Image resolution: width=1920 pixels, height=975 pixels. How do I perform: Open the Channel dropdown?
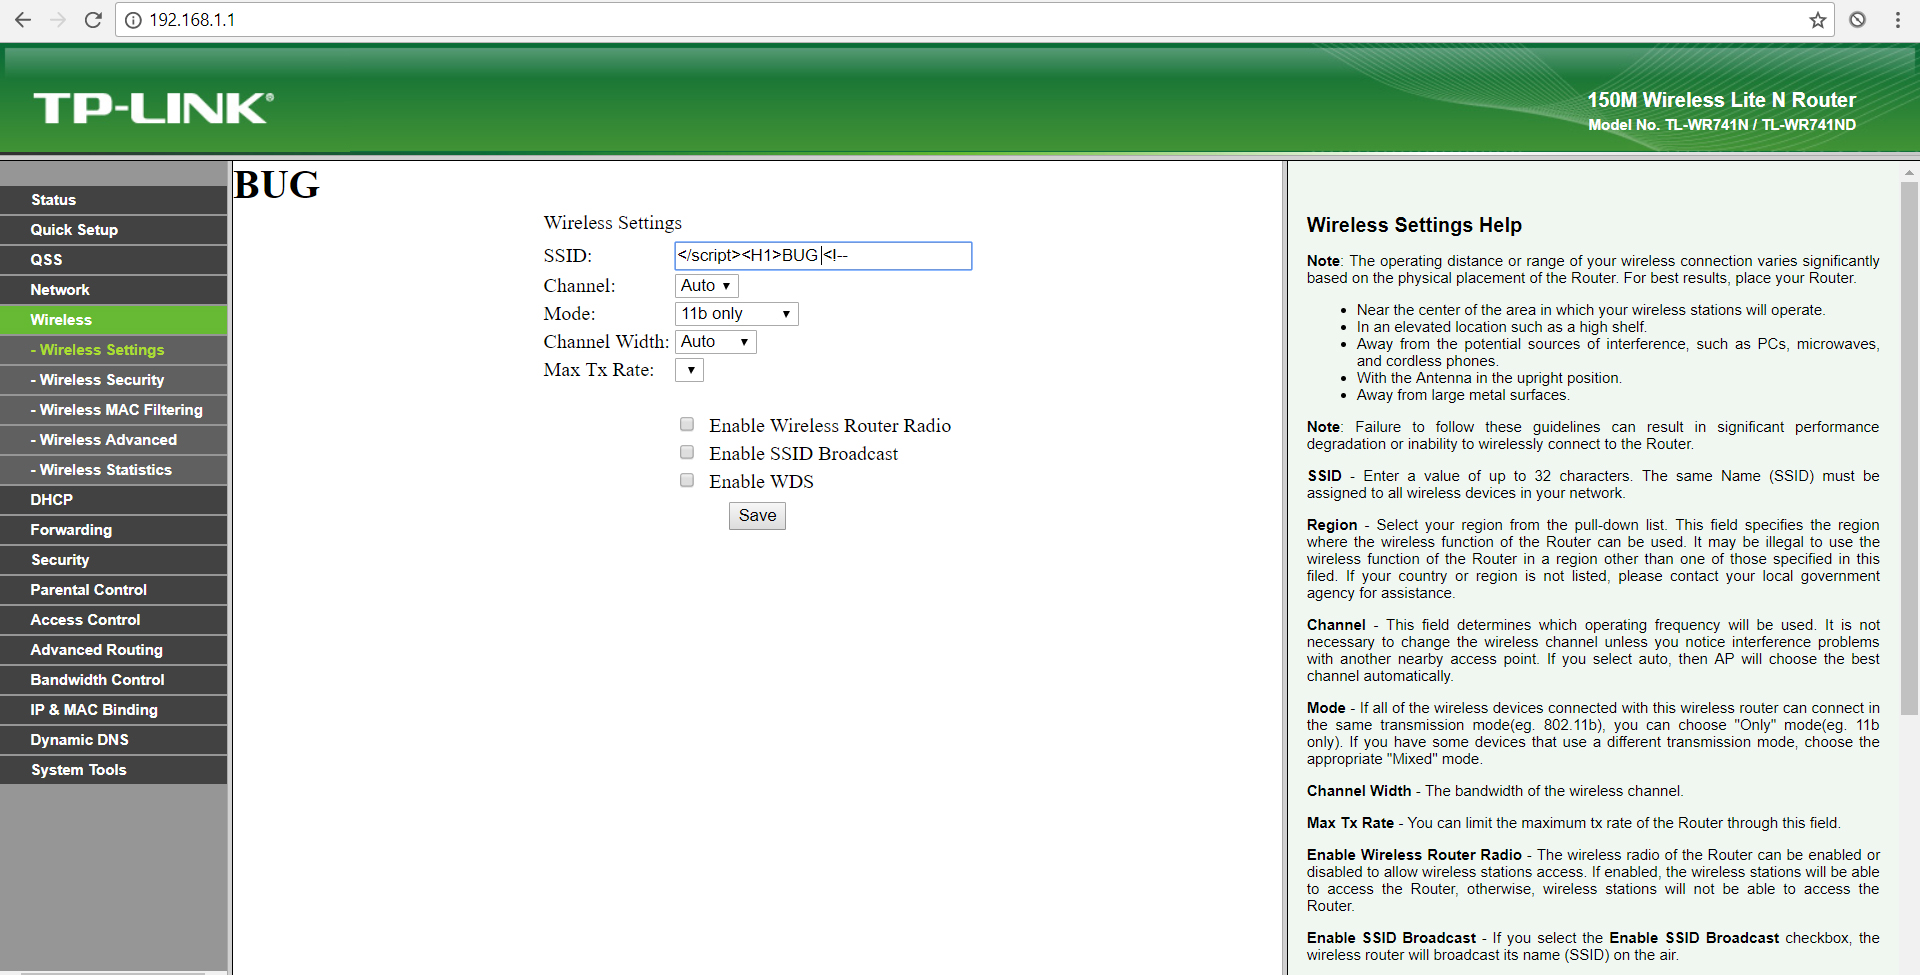[x=706, y=286]
